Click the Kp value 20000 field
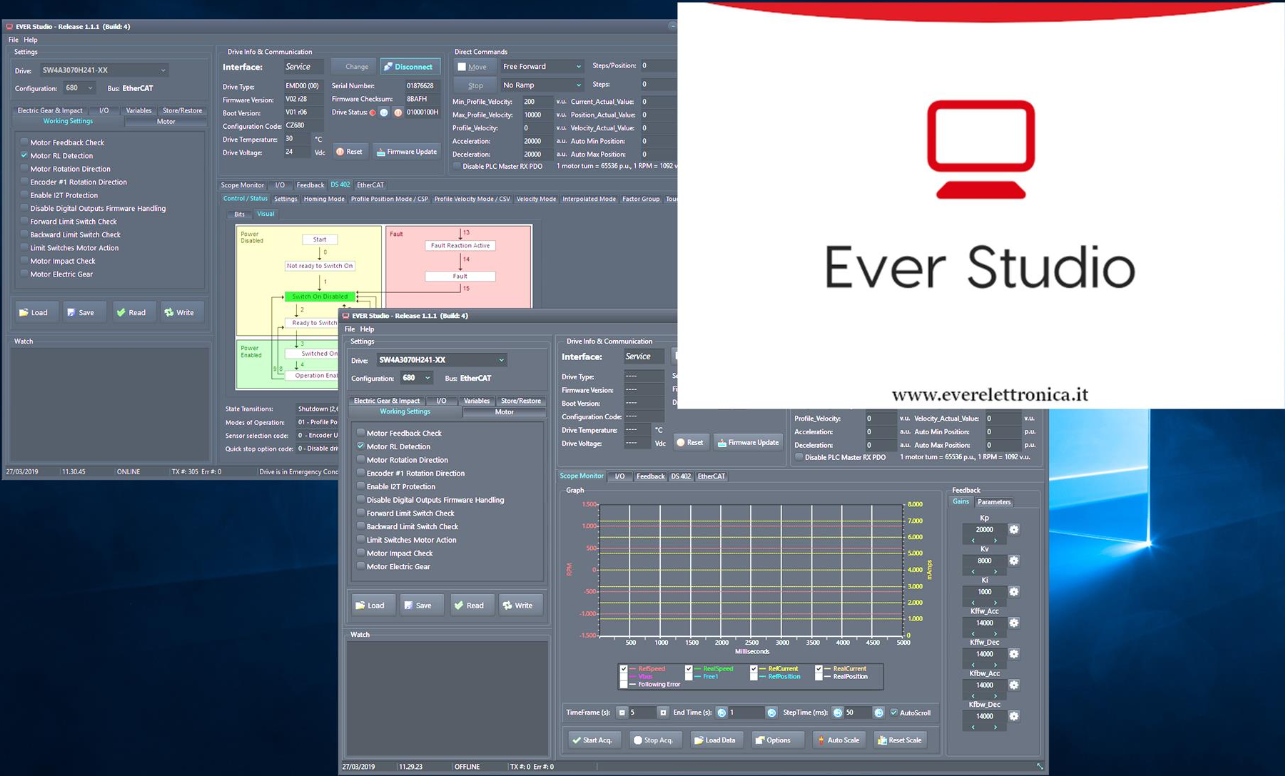Screen dimensions: 1285x776 pos(984,530)
